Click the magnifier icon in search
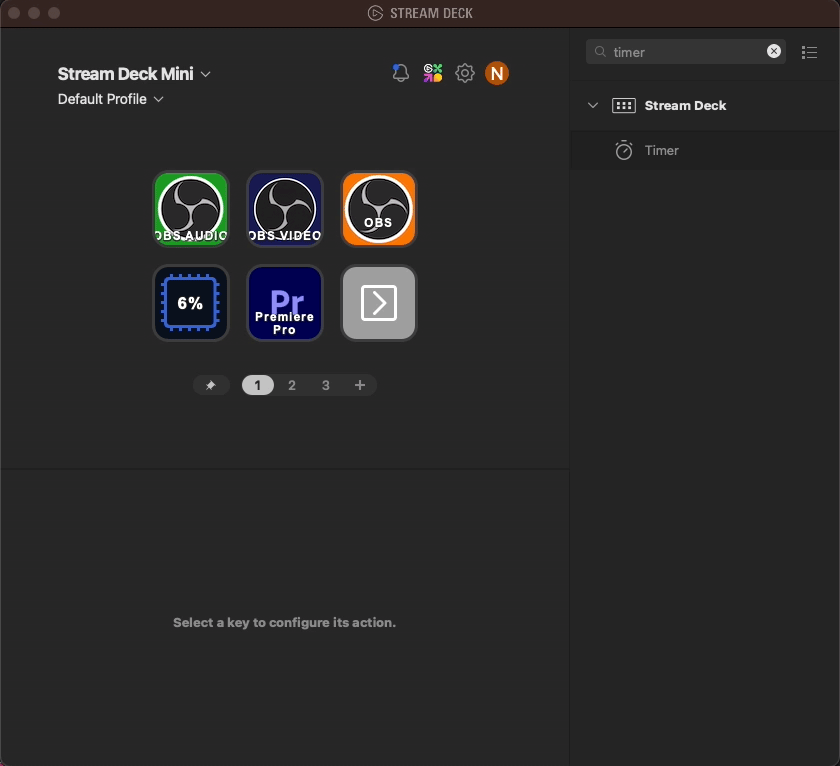The image size is (840, 766). click(x=600, y=51)
